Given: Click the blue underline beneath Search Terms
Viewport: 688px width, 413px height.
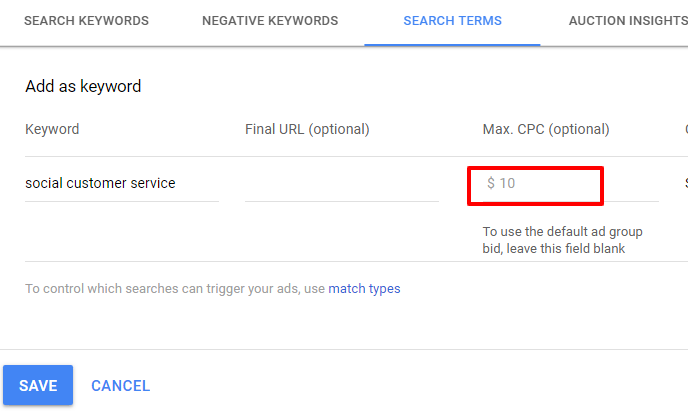Looking at the screenshot, I should click(x=452, y=45).
